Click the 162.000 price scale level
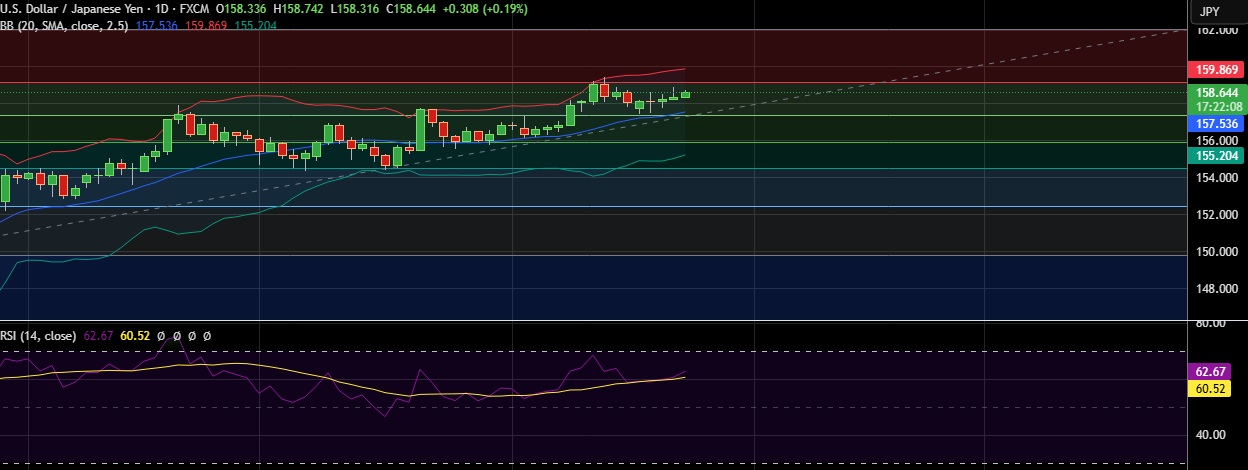The height and width of the screenshot is (470, 1248). tap(1212, 32)
